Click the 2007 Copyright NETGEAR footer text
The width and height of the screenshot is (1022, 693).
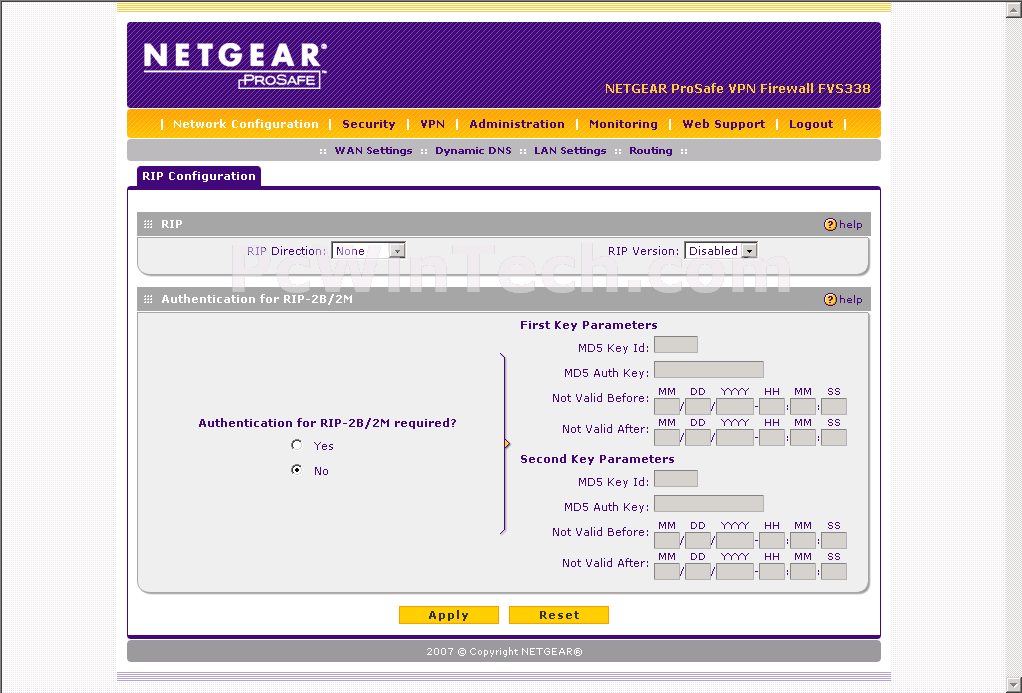pos(504,651)
